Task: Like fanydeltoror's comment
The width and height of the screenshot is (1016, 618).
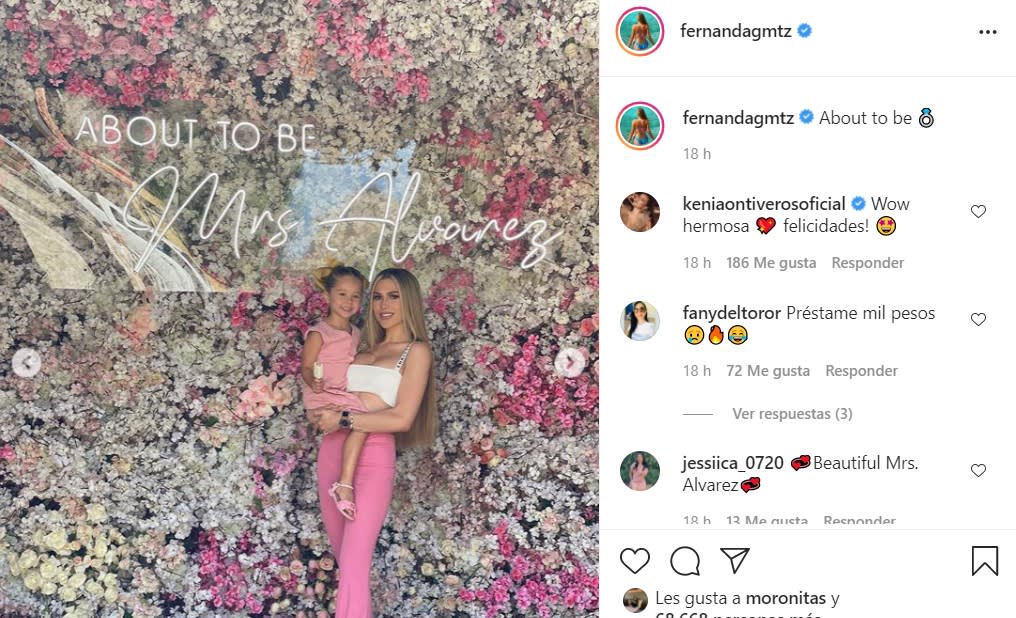Action: (978, 319)
